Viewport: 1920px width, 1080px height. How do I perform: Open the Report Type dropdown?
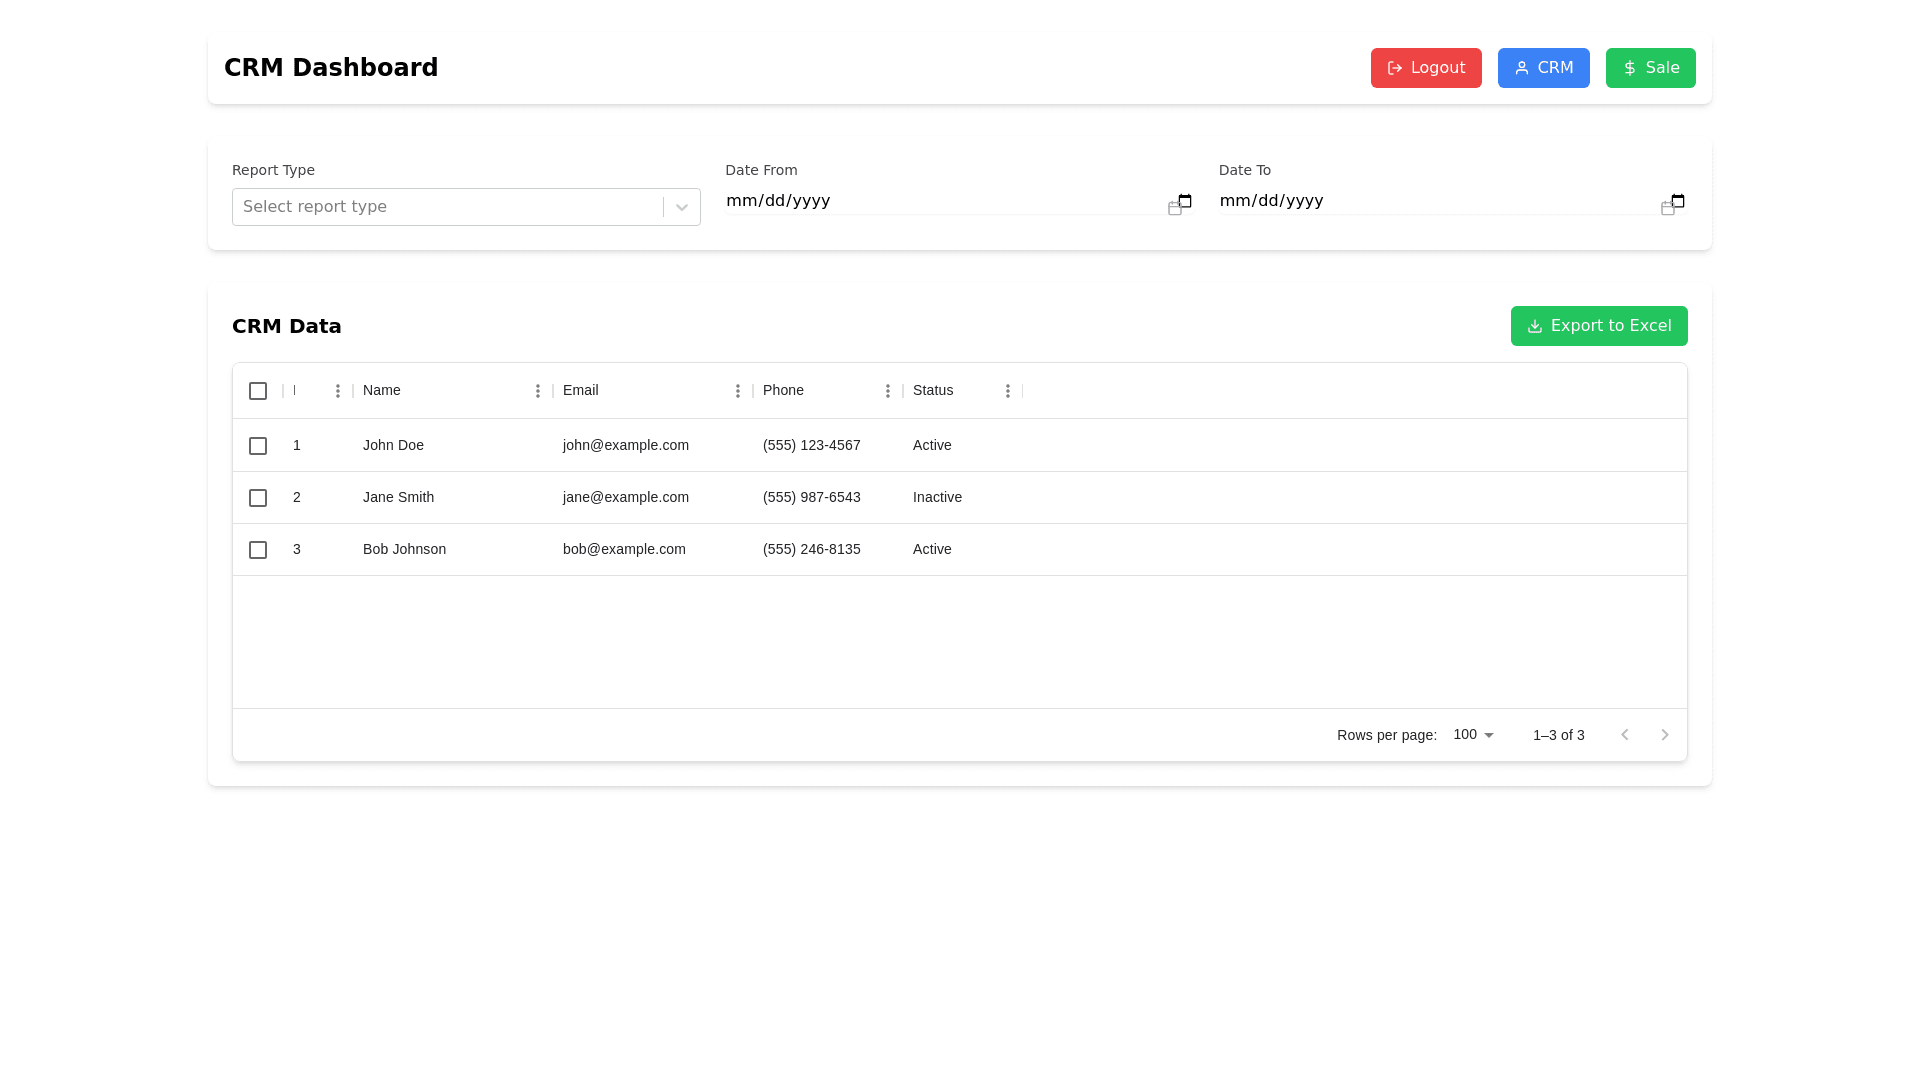coord(466,207)
